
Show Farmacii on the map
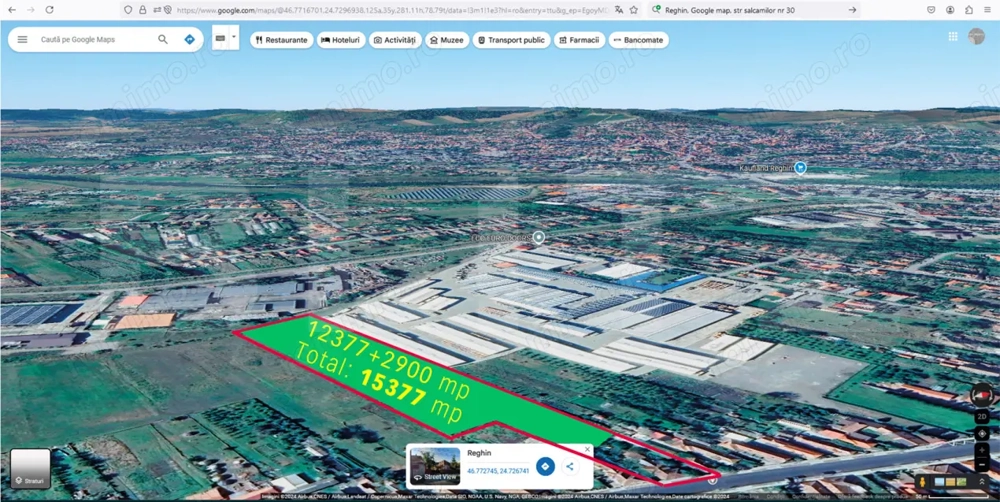(579, 40)
